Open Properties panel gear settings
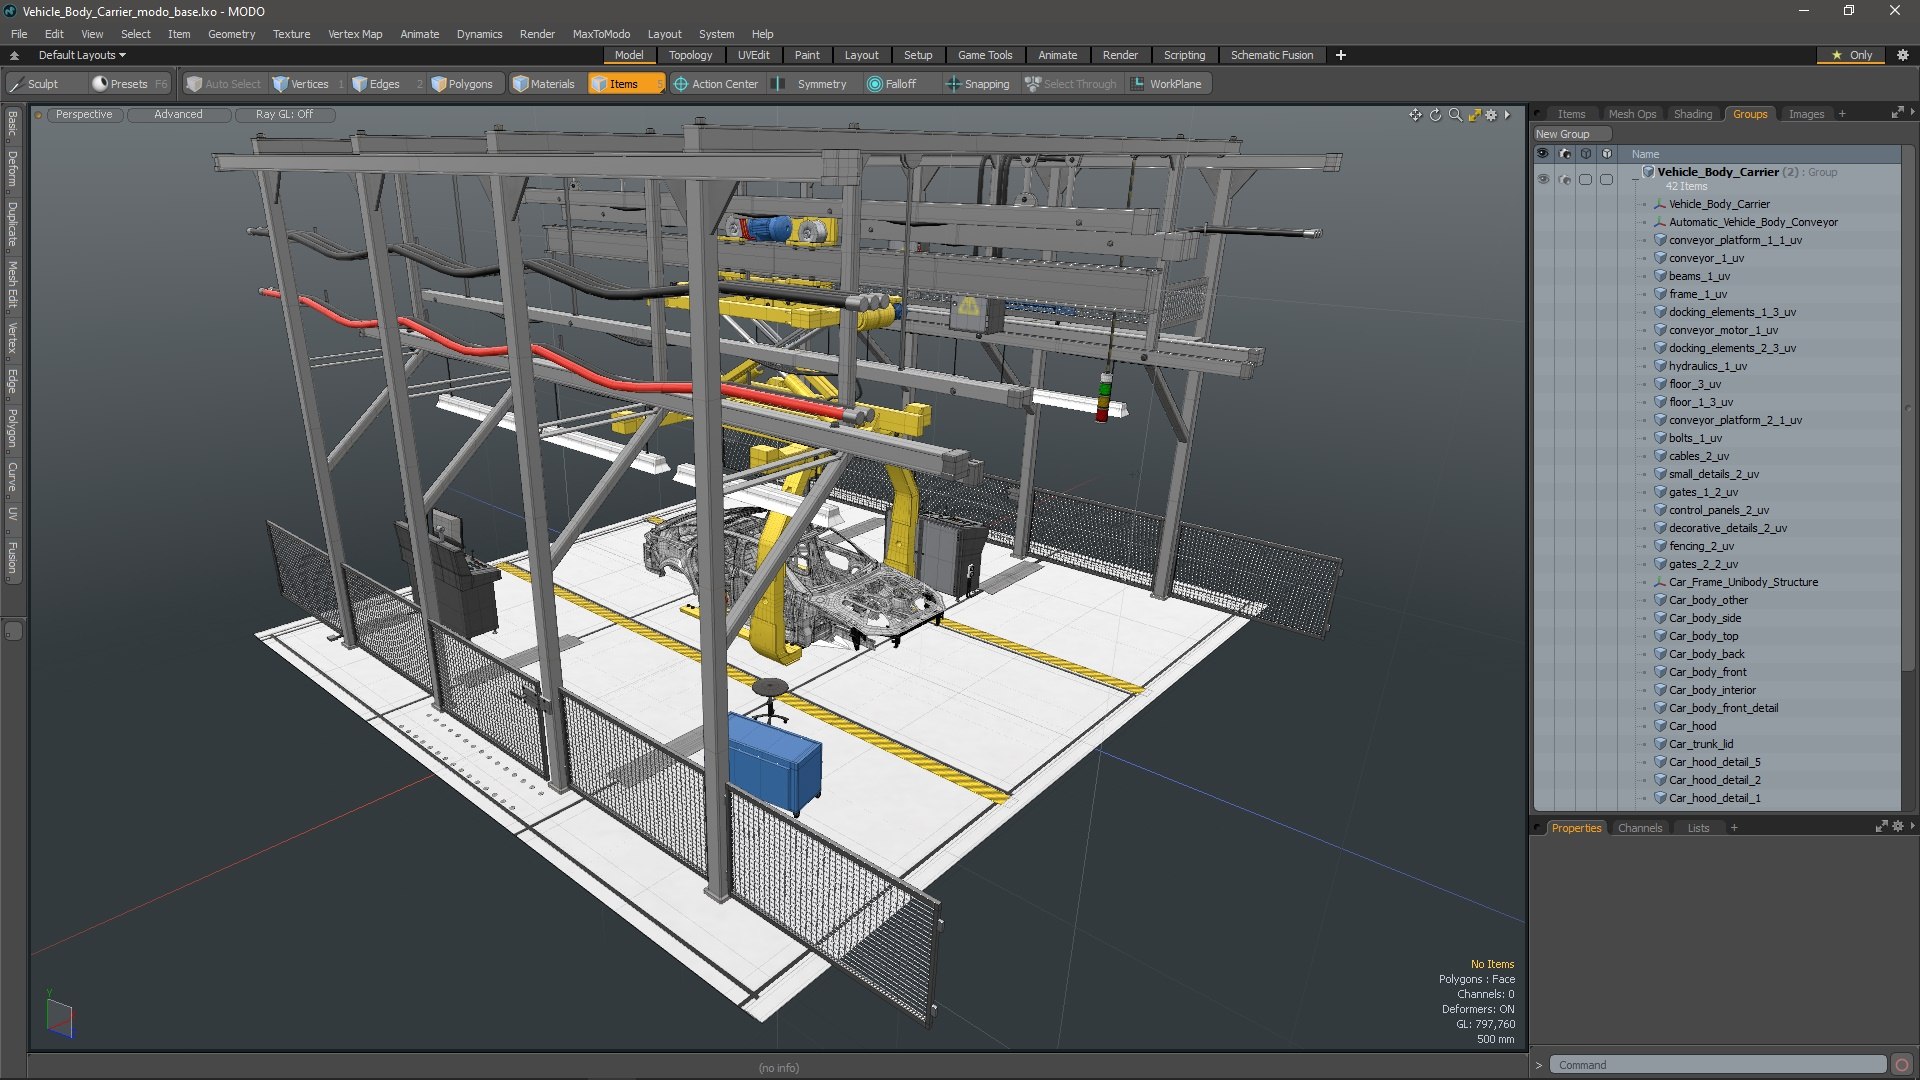The image size is (1920, 1080). [x=1897, y=827]
